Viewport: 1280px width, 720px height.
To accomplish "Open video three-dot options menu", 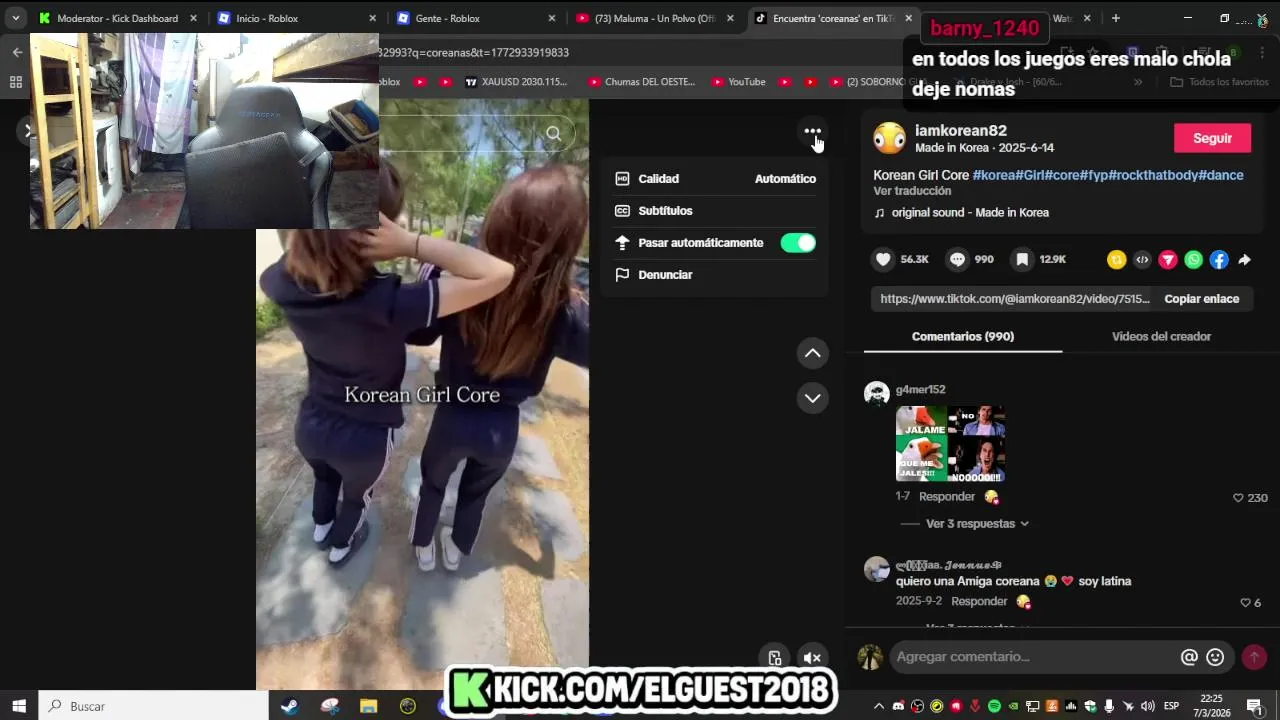I will click(812, 132).
